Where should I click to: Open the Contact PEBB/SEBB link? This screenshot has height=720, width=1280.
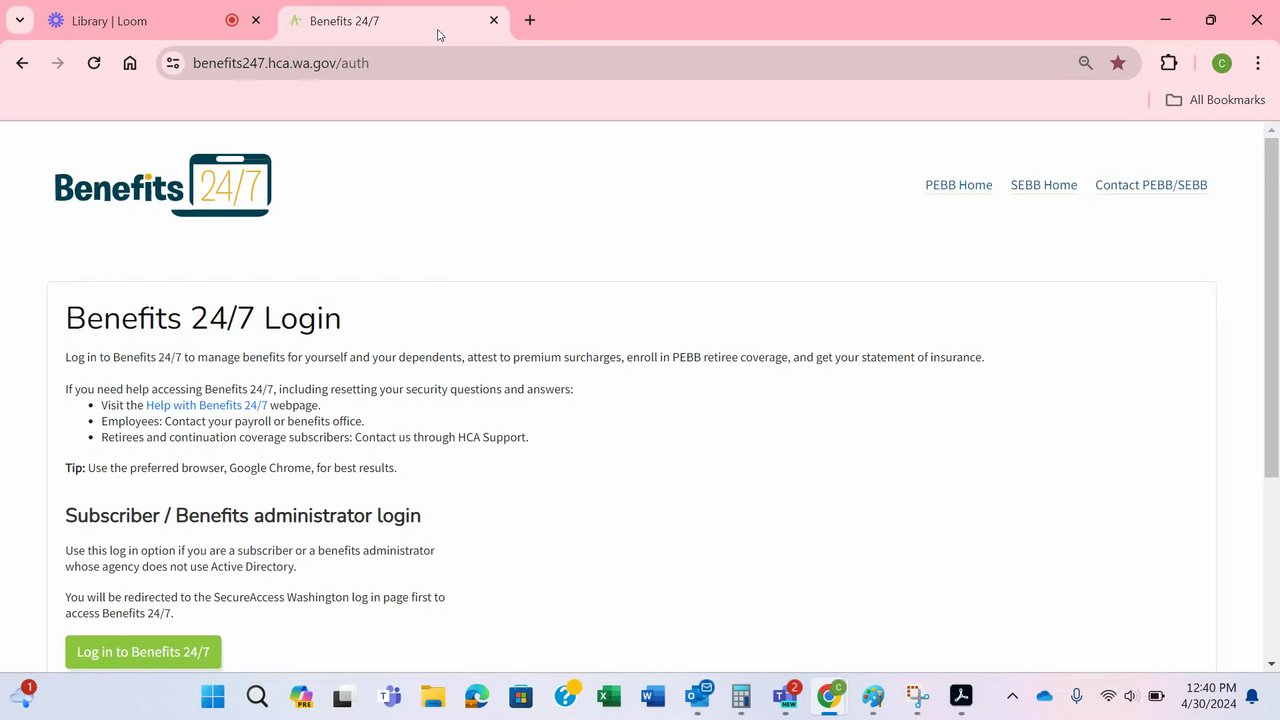pos(1151,185)
